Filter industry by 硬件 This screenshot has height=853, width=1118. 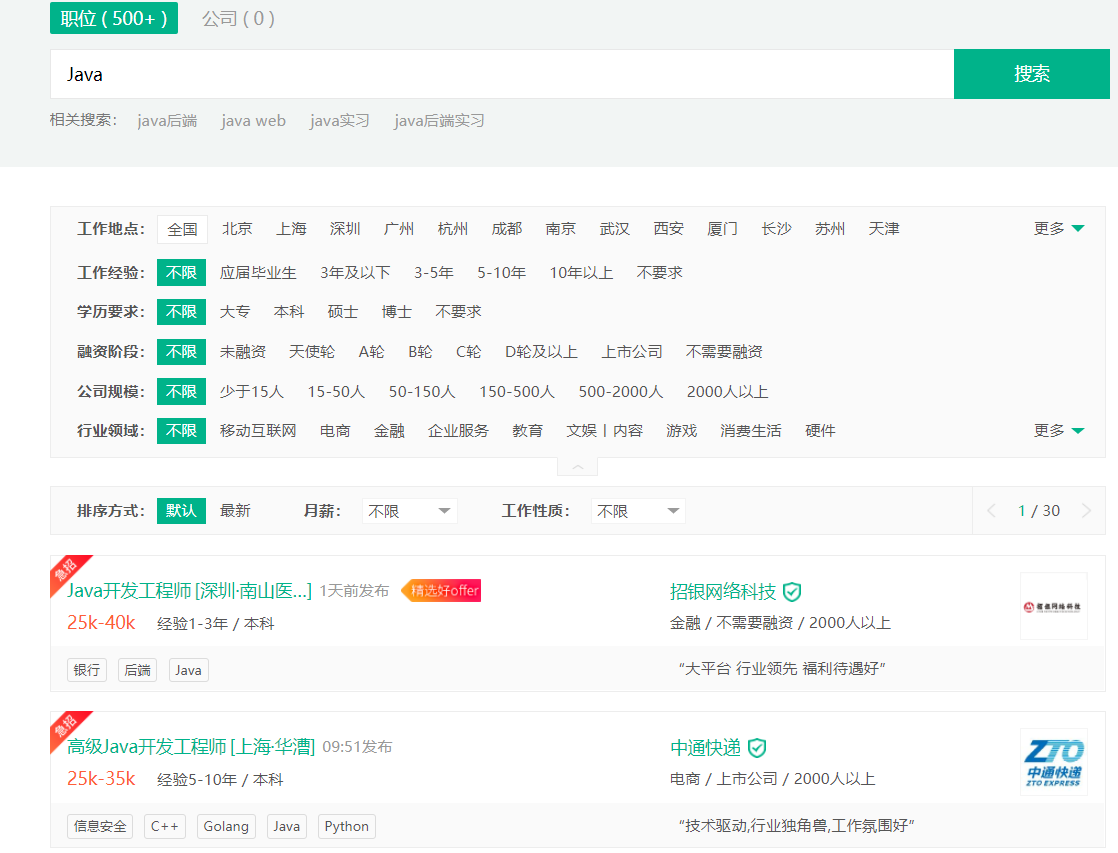[x=820, y=431]
